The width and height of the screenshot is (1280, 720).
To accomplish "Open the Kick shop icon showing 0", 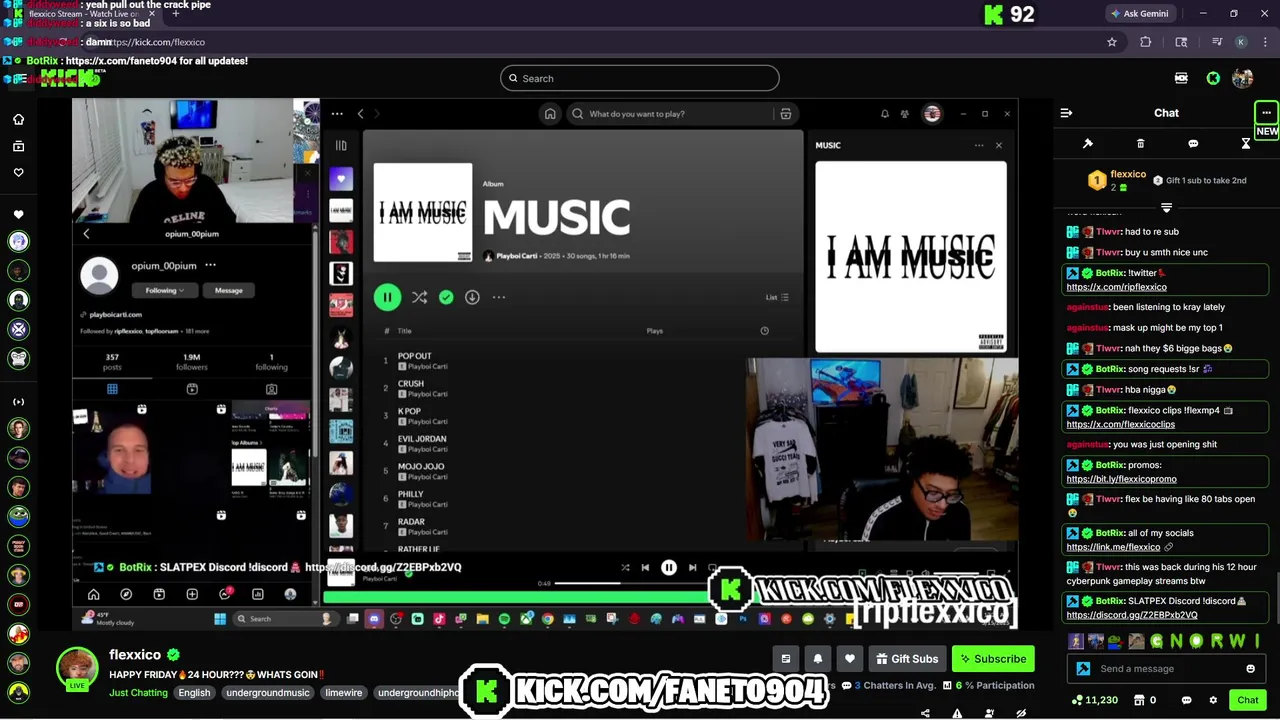I will [1145, 700].
